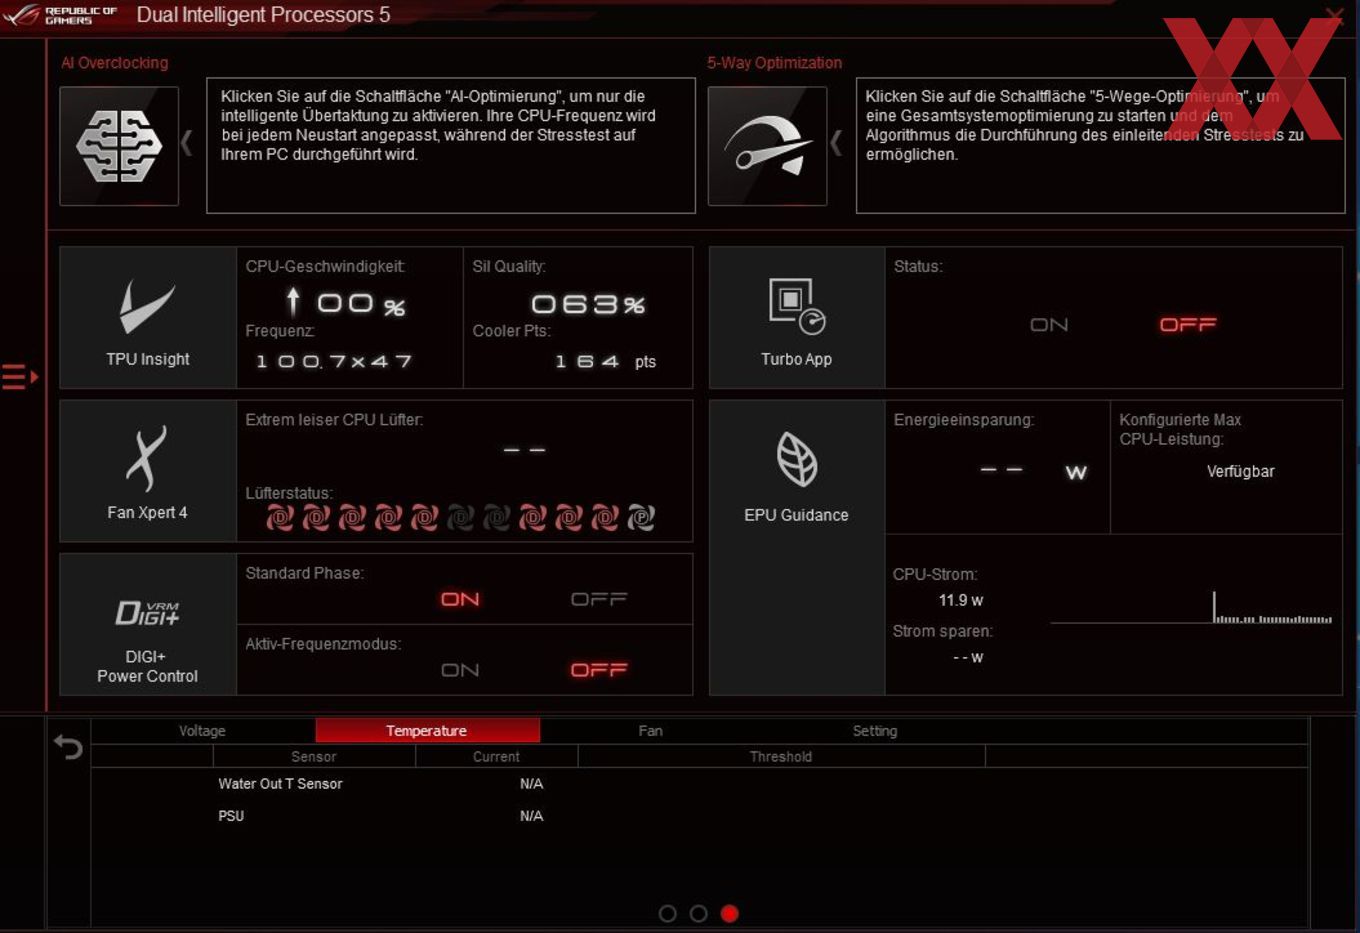Click the AI-Optimierung description box
The height and width of the screenshot is (933, 1360).
coord(451,146)
